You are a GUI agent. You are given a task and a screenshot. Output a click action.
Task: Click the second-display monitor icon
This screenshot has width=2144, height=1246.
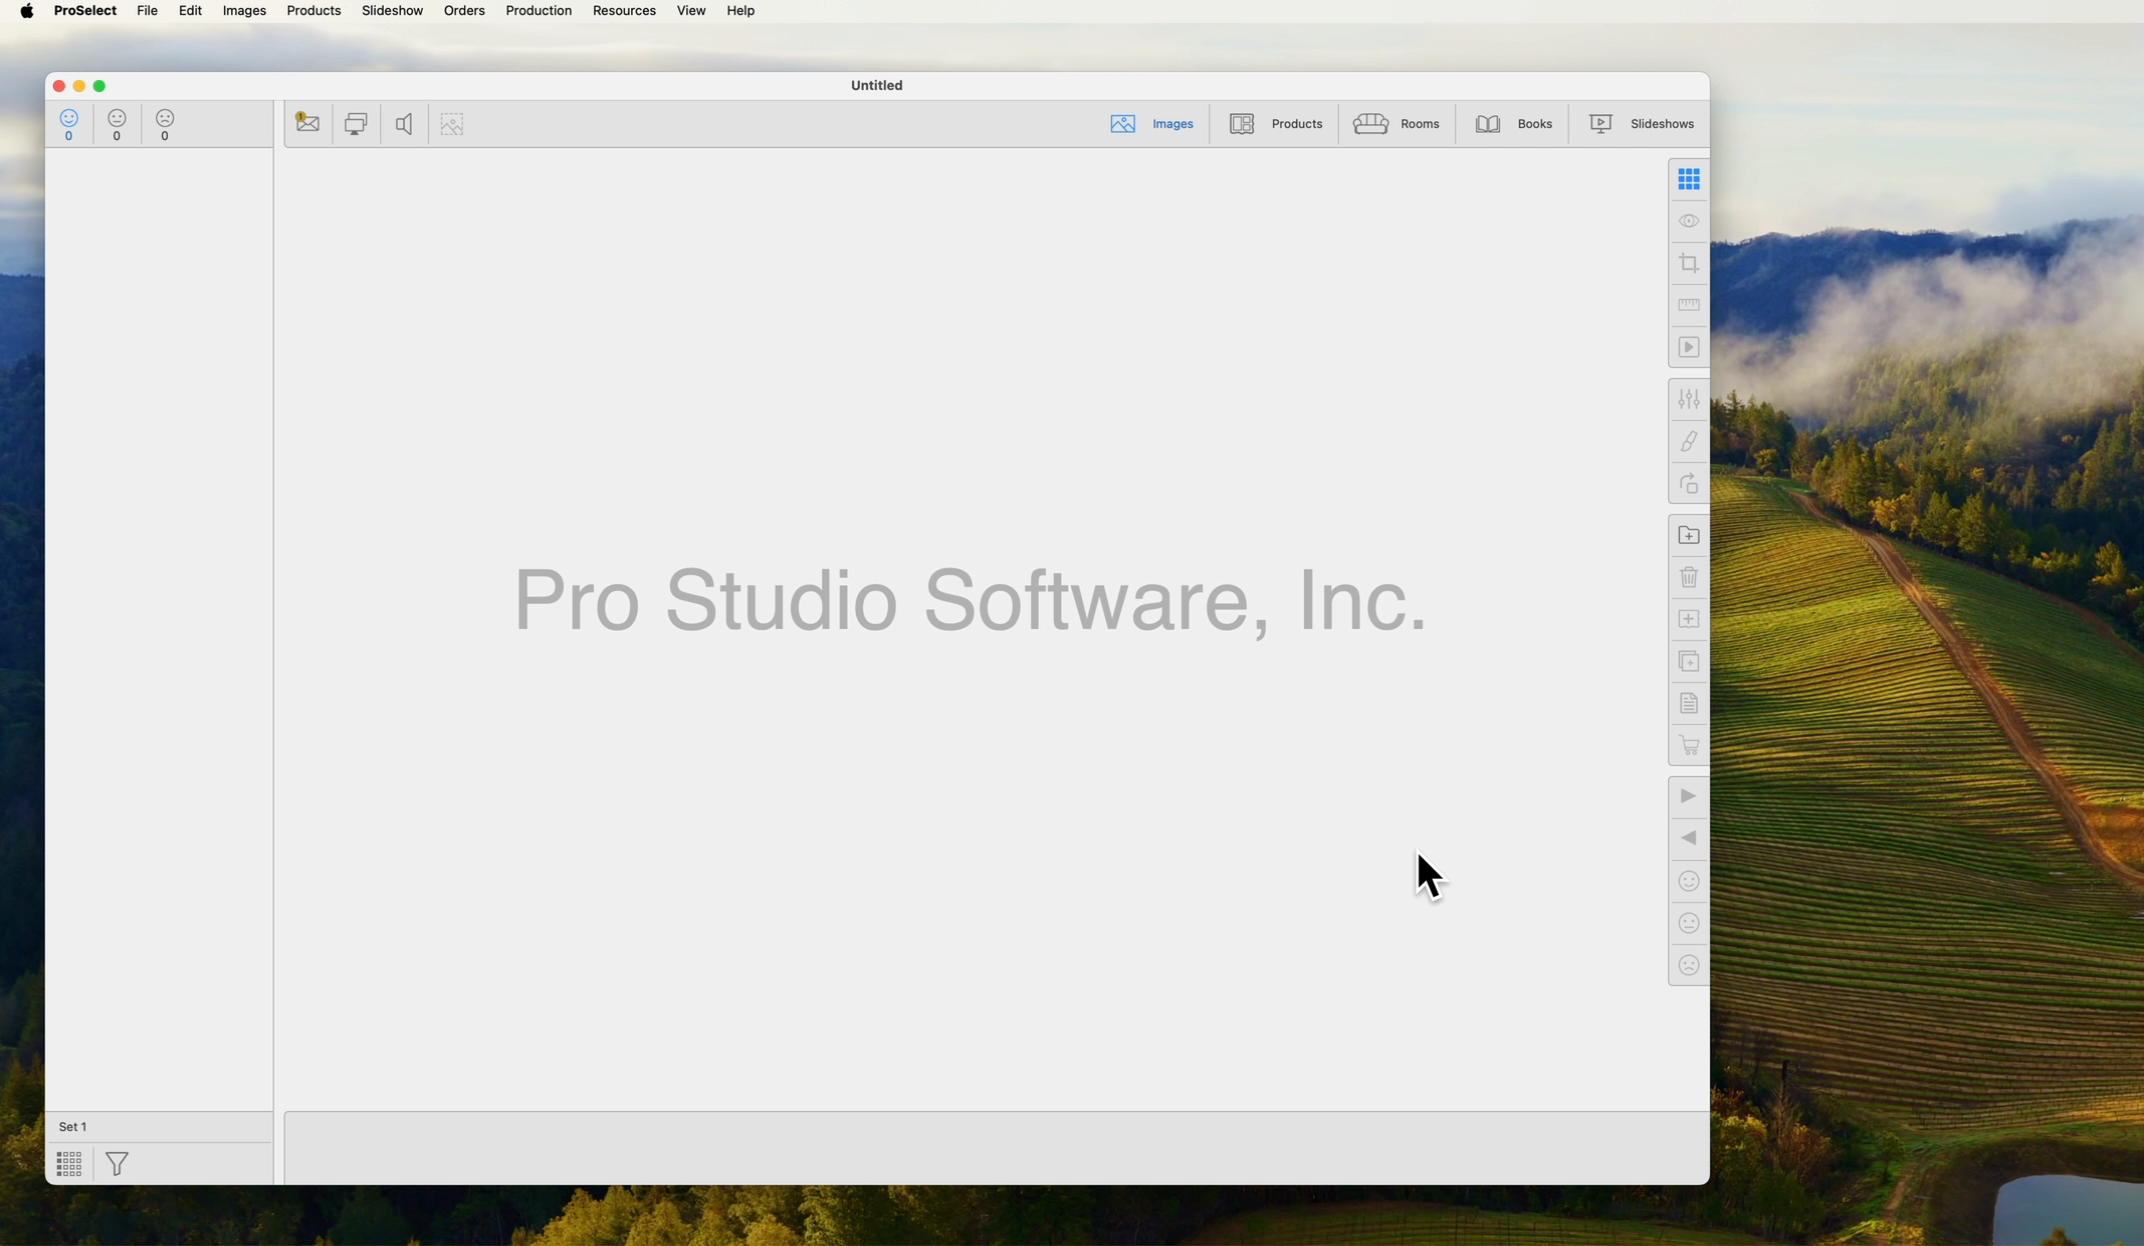[x=355, y=123]
